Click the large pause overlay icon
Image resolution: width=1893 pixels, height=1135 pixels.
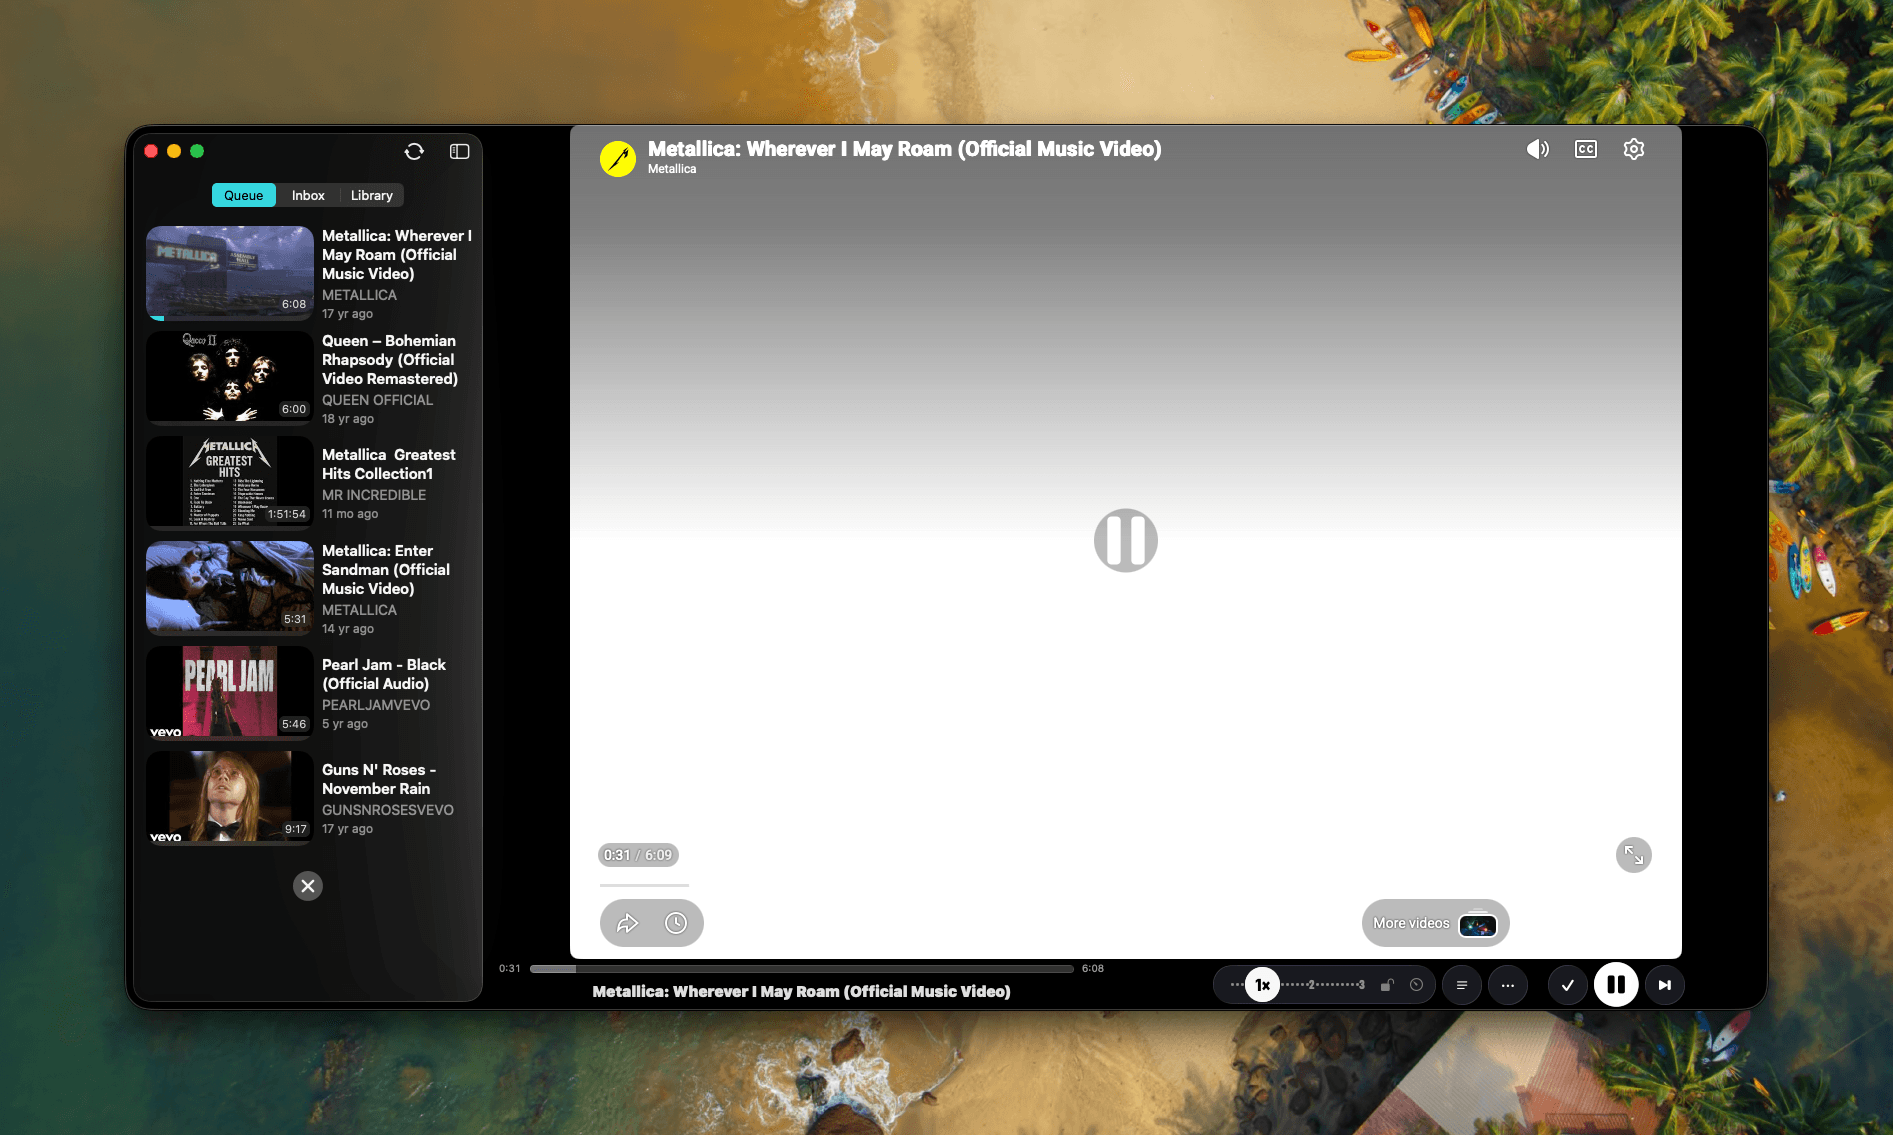(1126, 540)
